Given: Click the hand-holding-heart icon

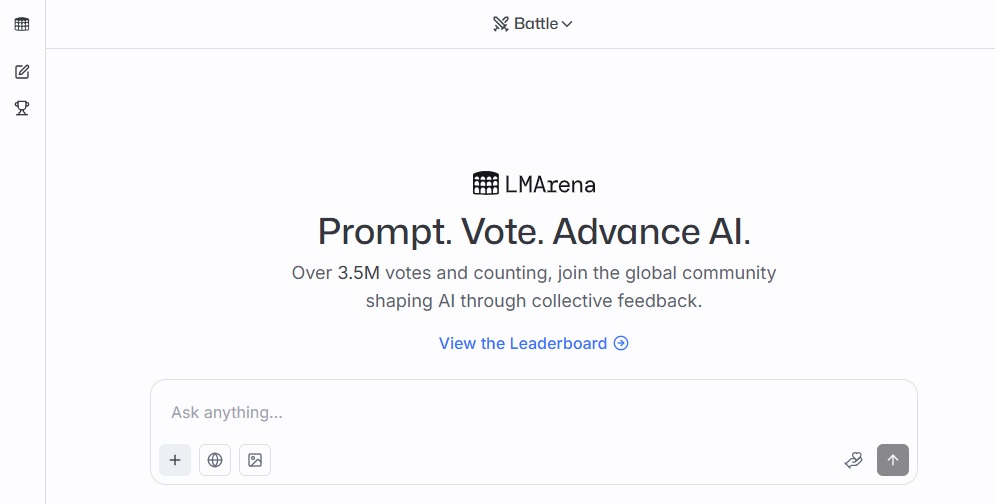Looking at the screenshot, I should pos(853,460).
